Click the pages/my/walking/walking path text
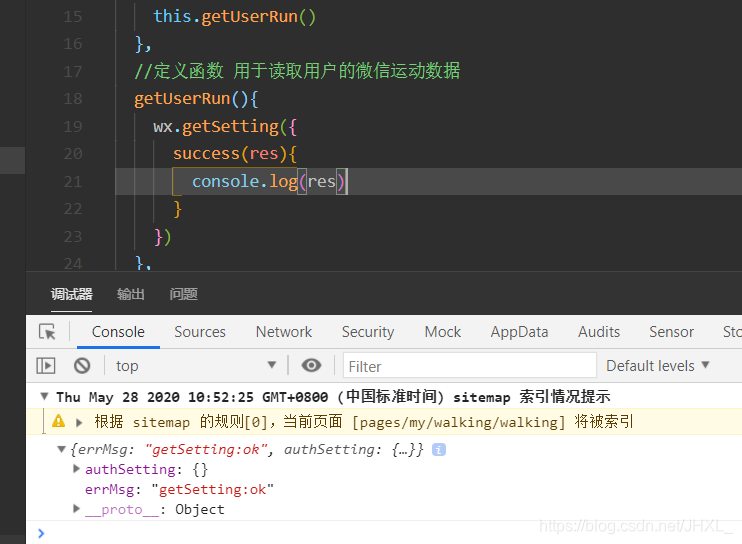 pyautogui.click(x=459, y=422)
